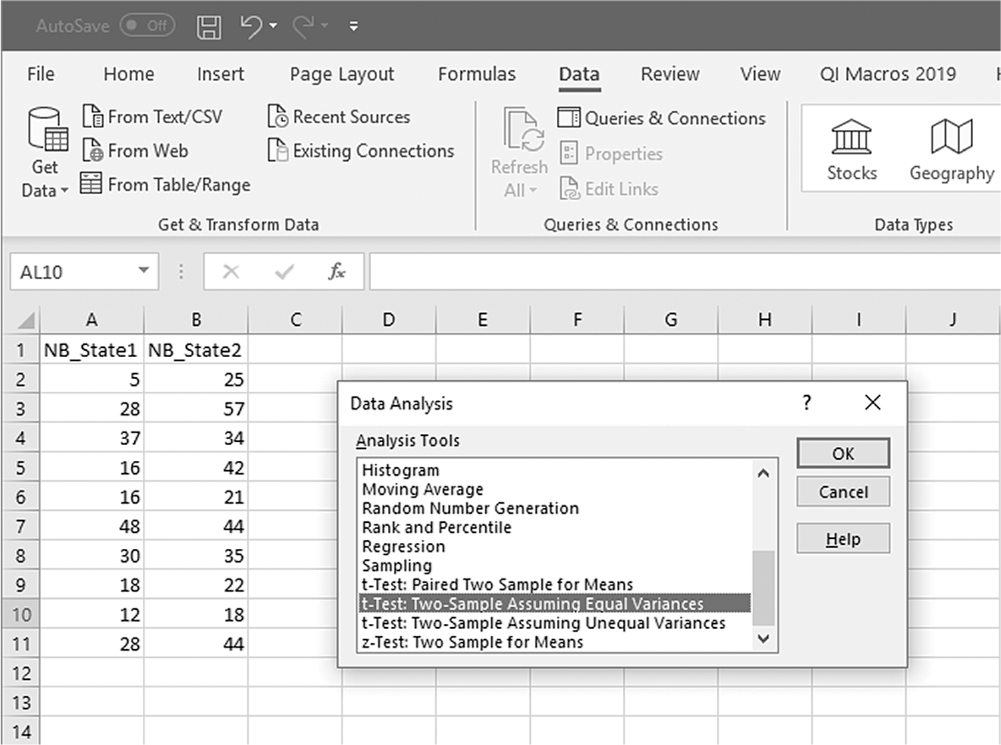
Task: Import data using From Text/CSV
Action: [153, 117]
